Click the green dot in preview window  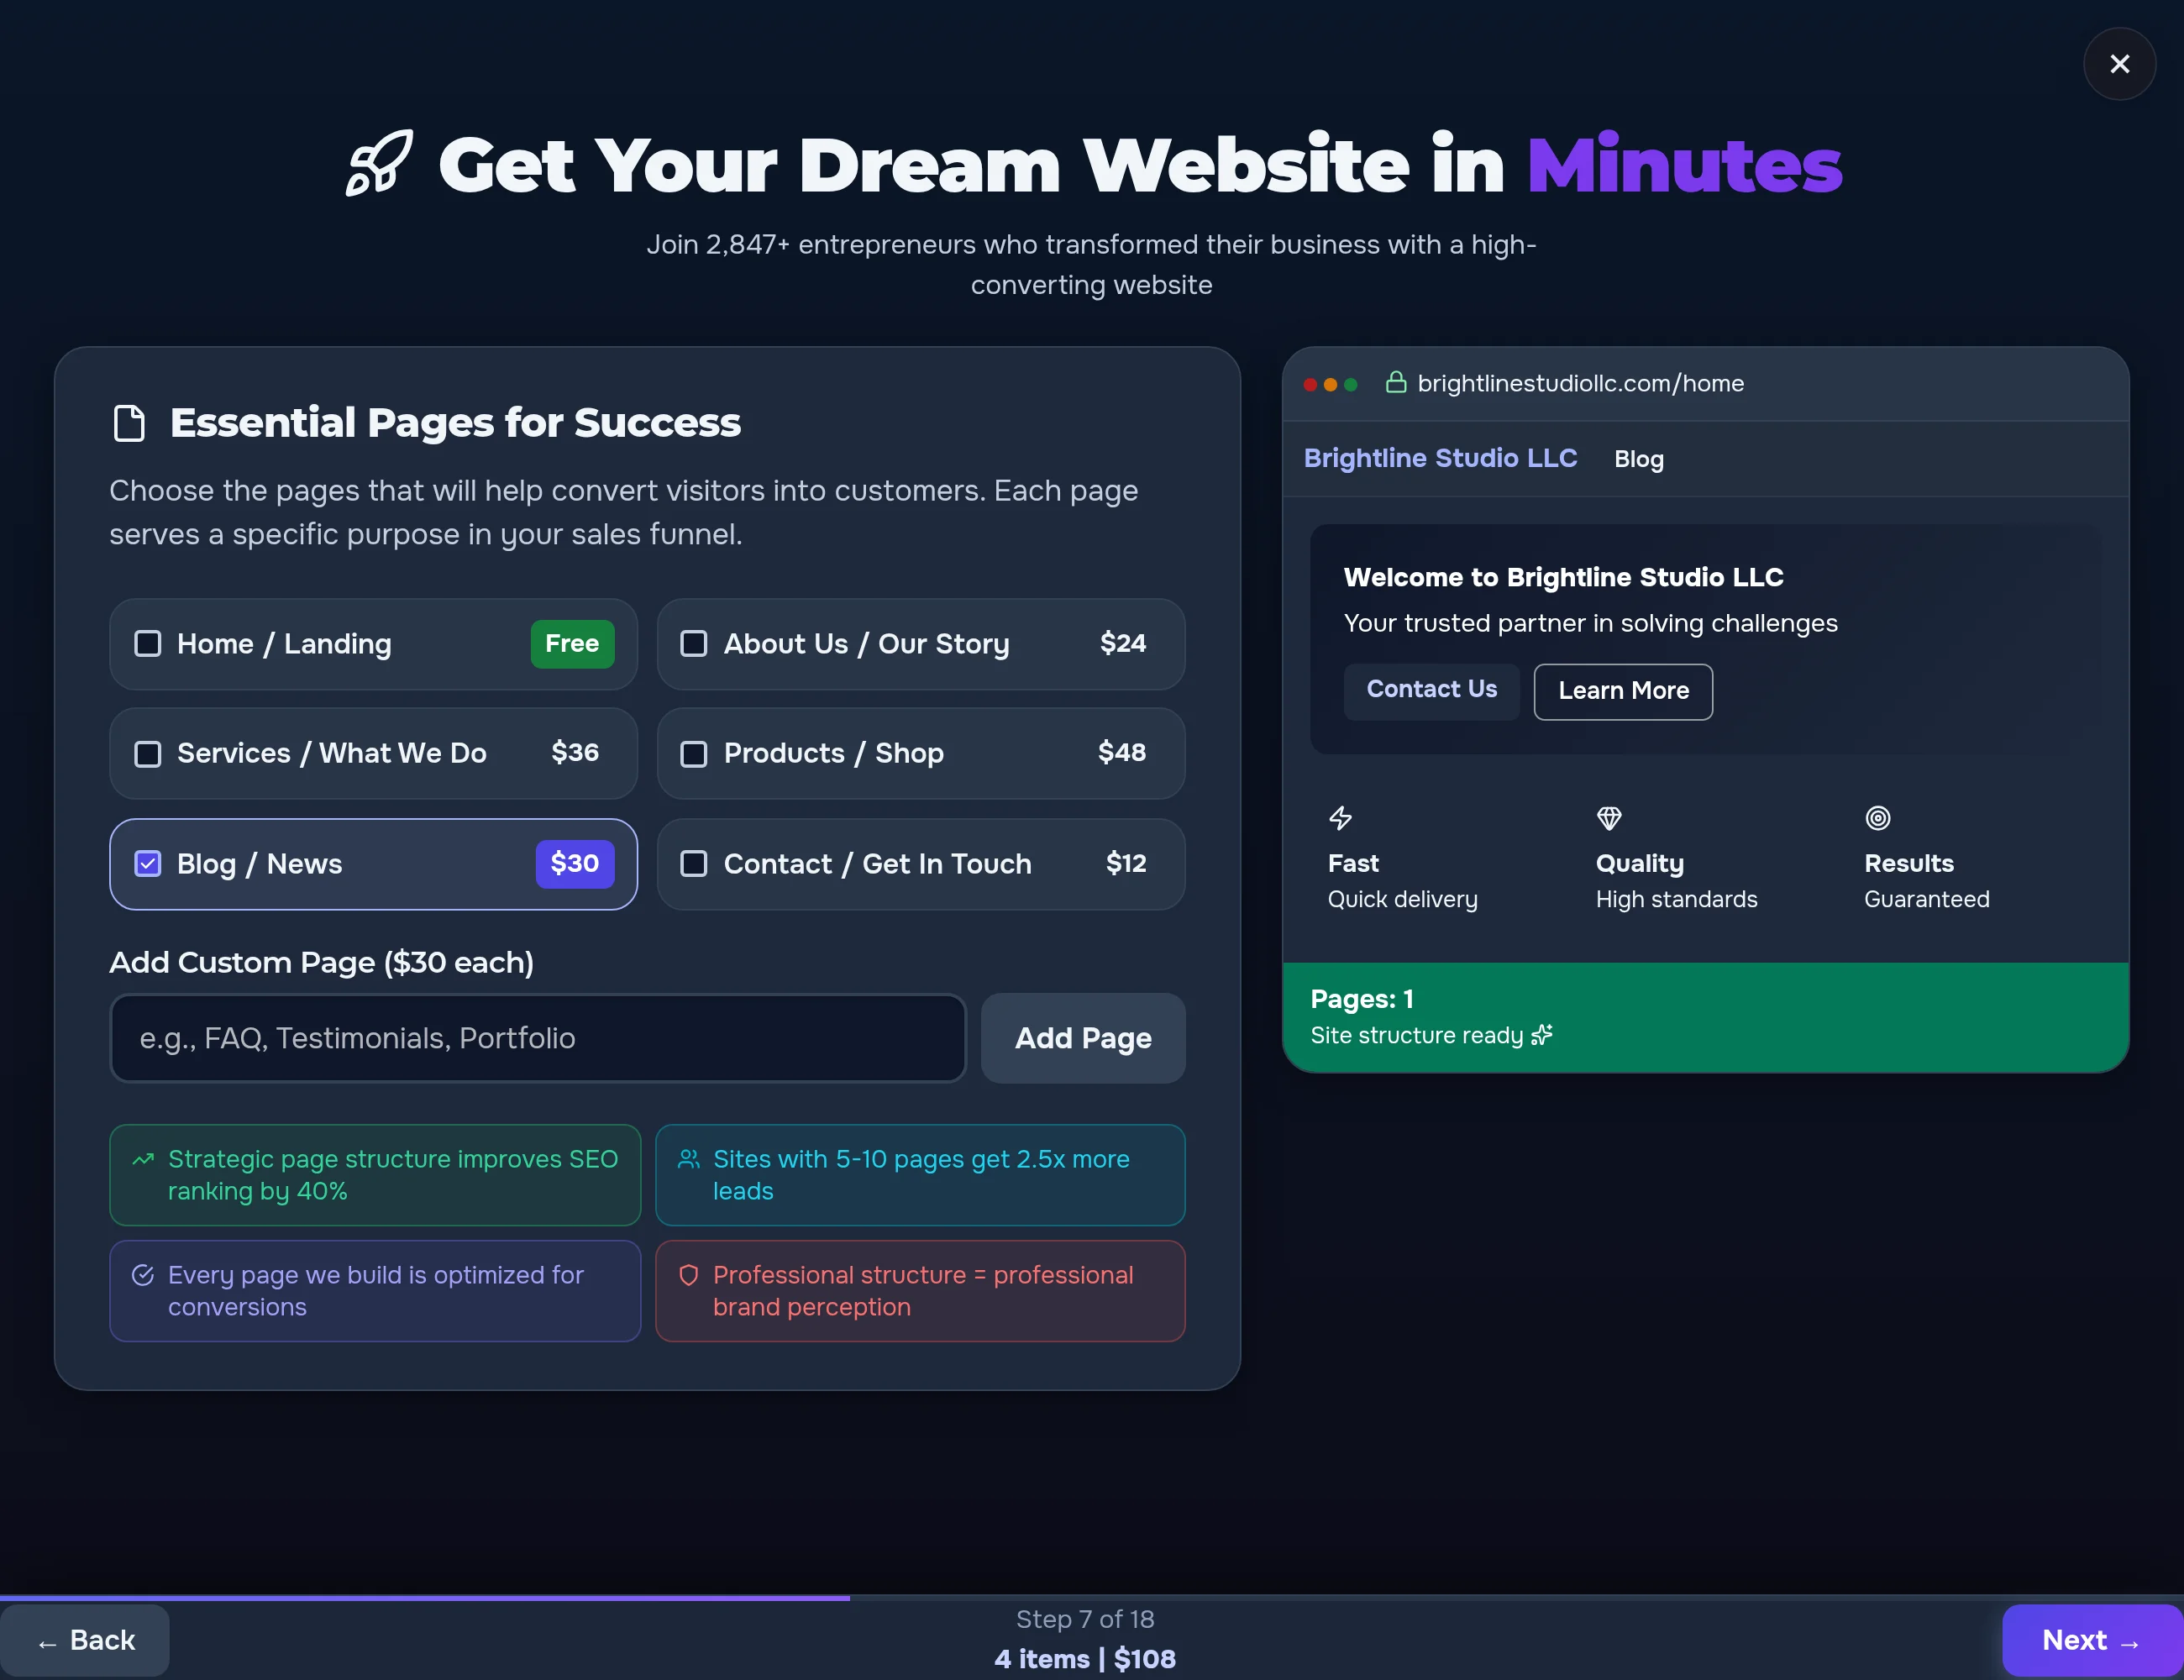point(1350,384)
